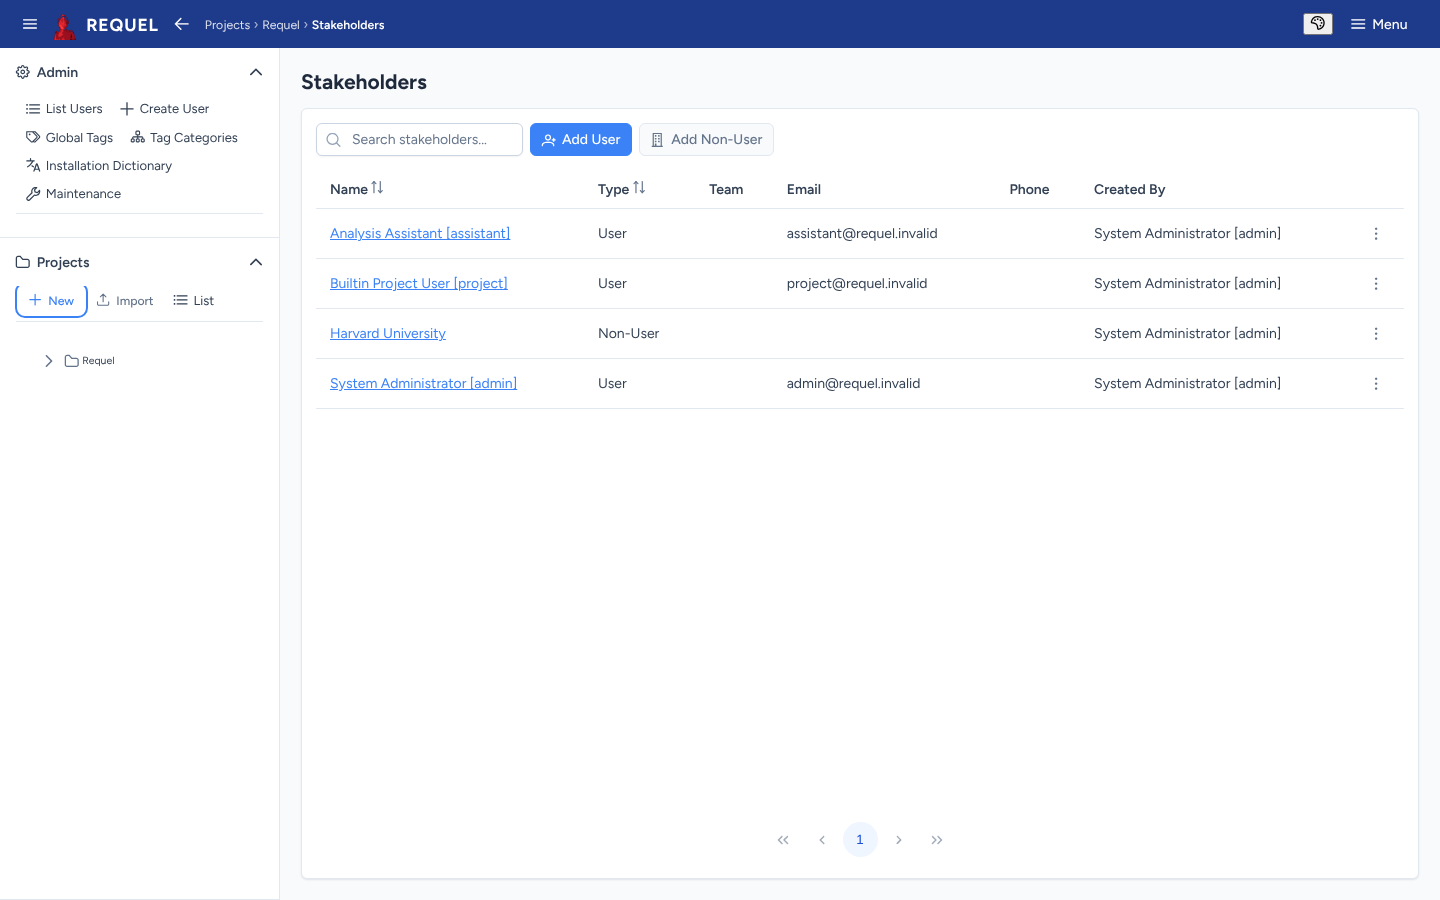This screenshot has width=1440, height=900.
Task: Open Maintenance page
Action: (73, 194)
